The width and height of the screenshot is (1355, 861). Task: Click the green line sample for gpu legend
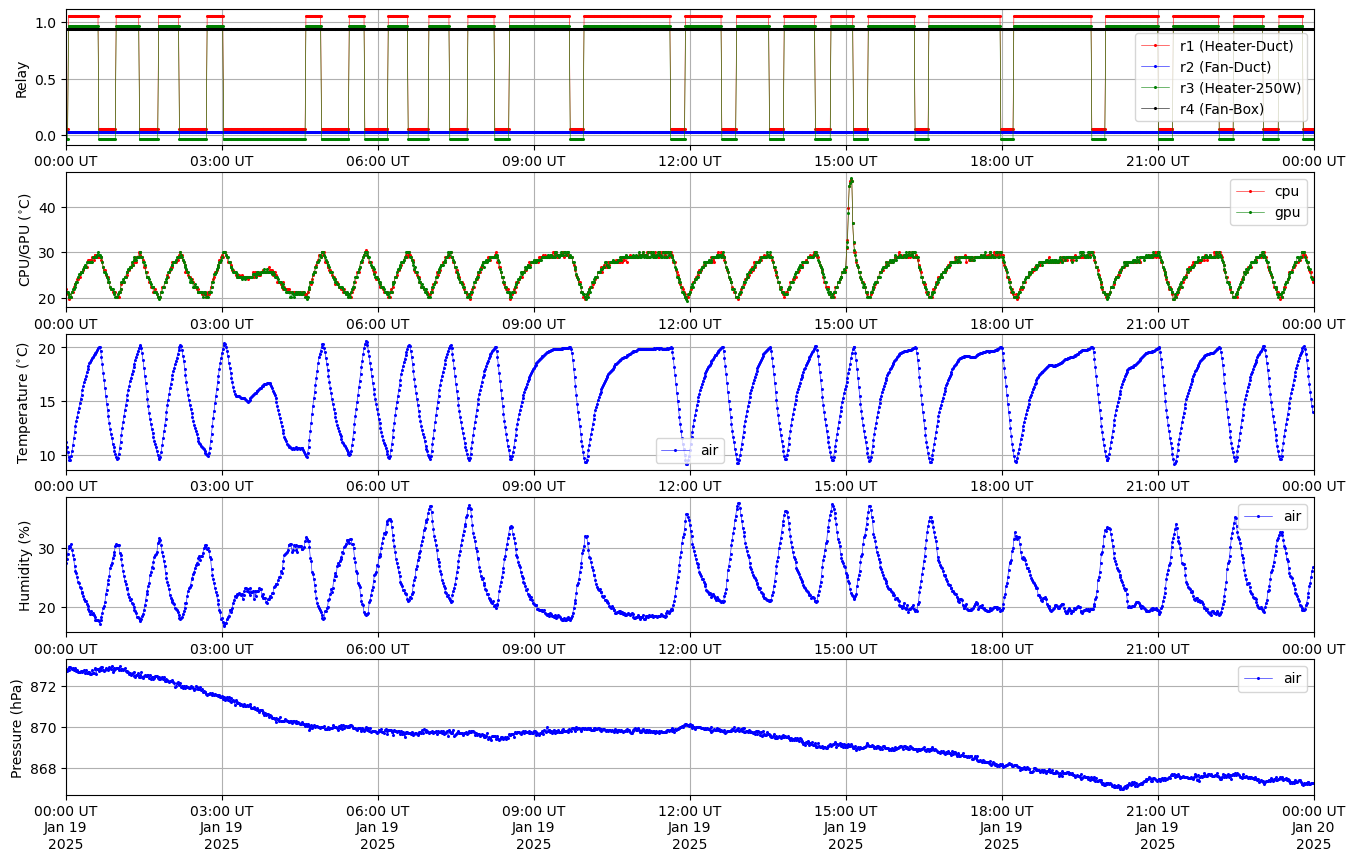click(x=1250, y=212)
